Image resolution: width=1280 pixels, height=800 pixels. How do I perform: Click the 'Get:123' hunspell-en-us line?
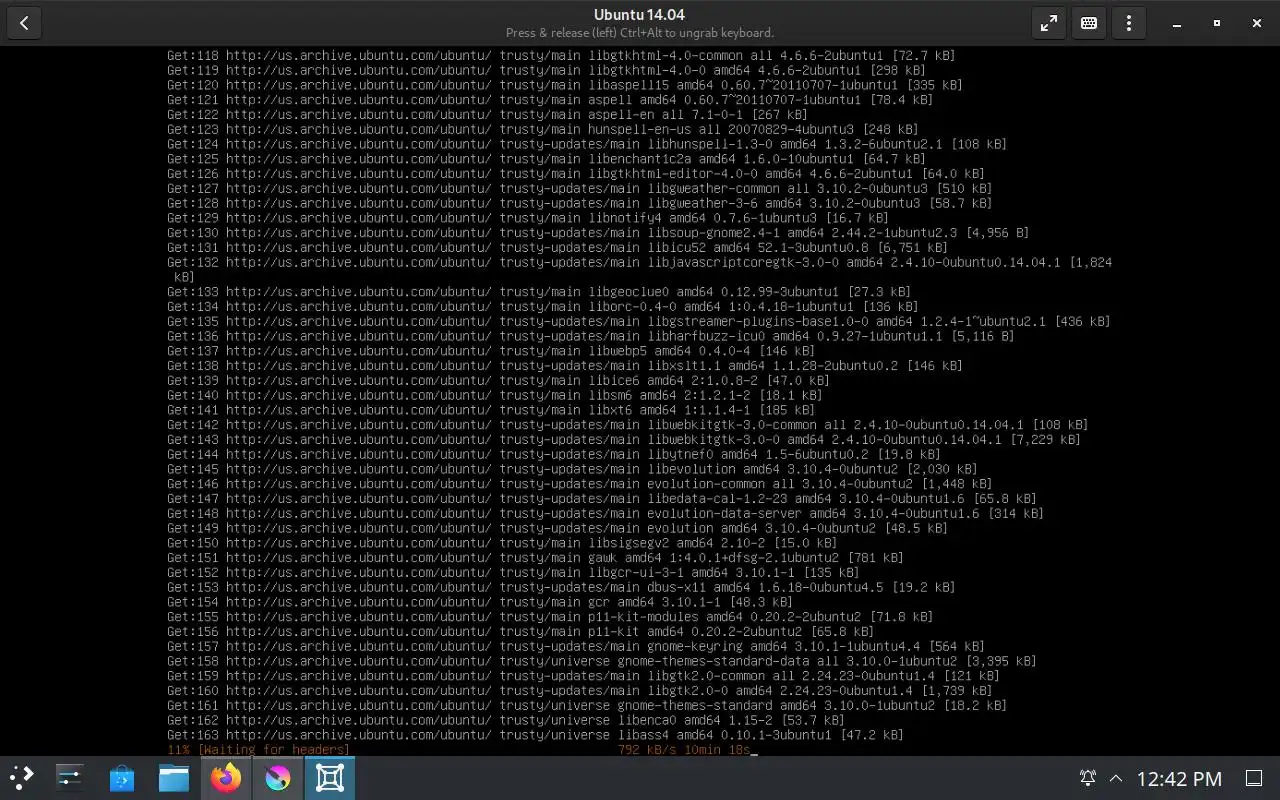coord(543,129)
